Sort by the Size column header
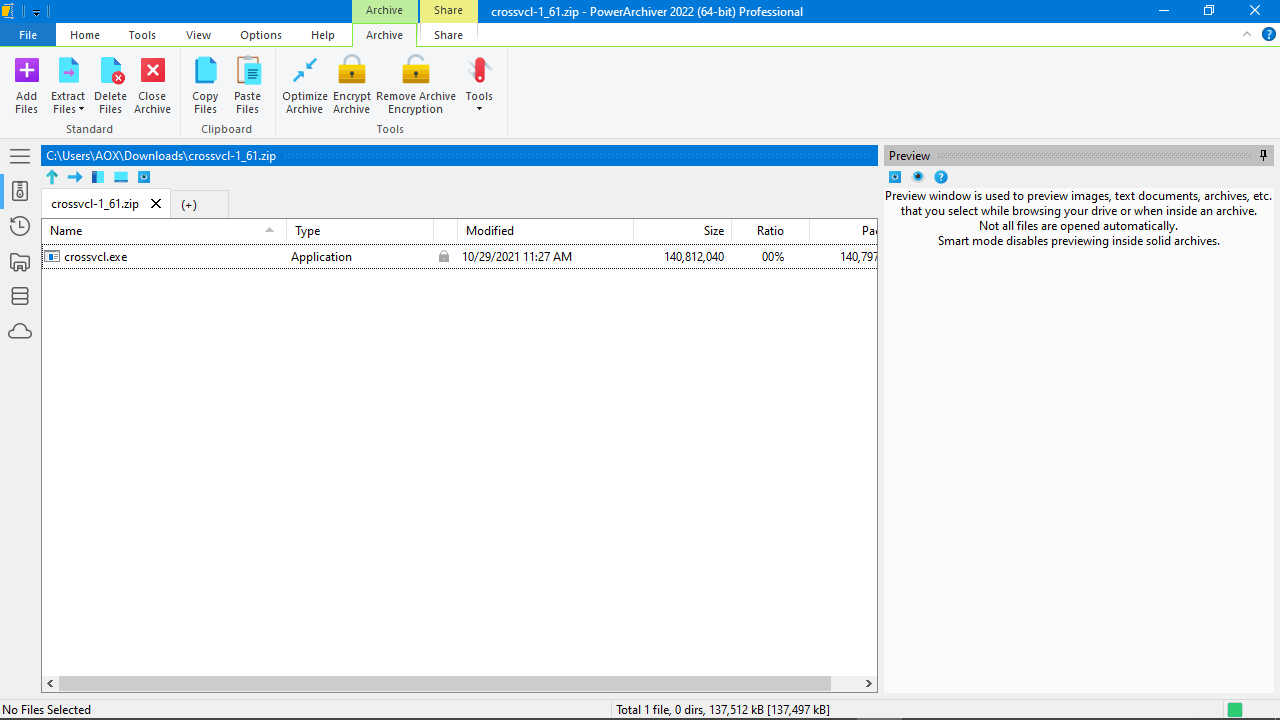Image resolution: width=1280 pixels, height=720 pixels. (x=683, y=231)
